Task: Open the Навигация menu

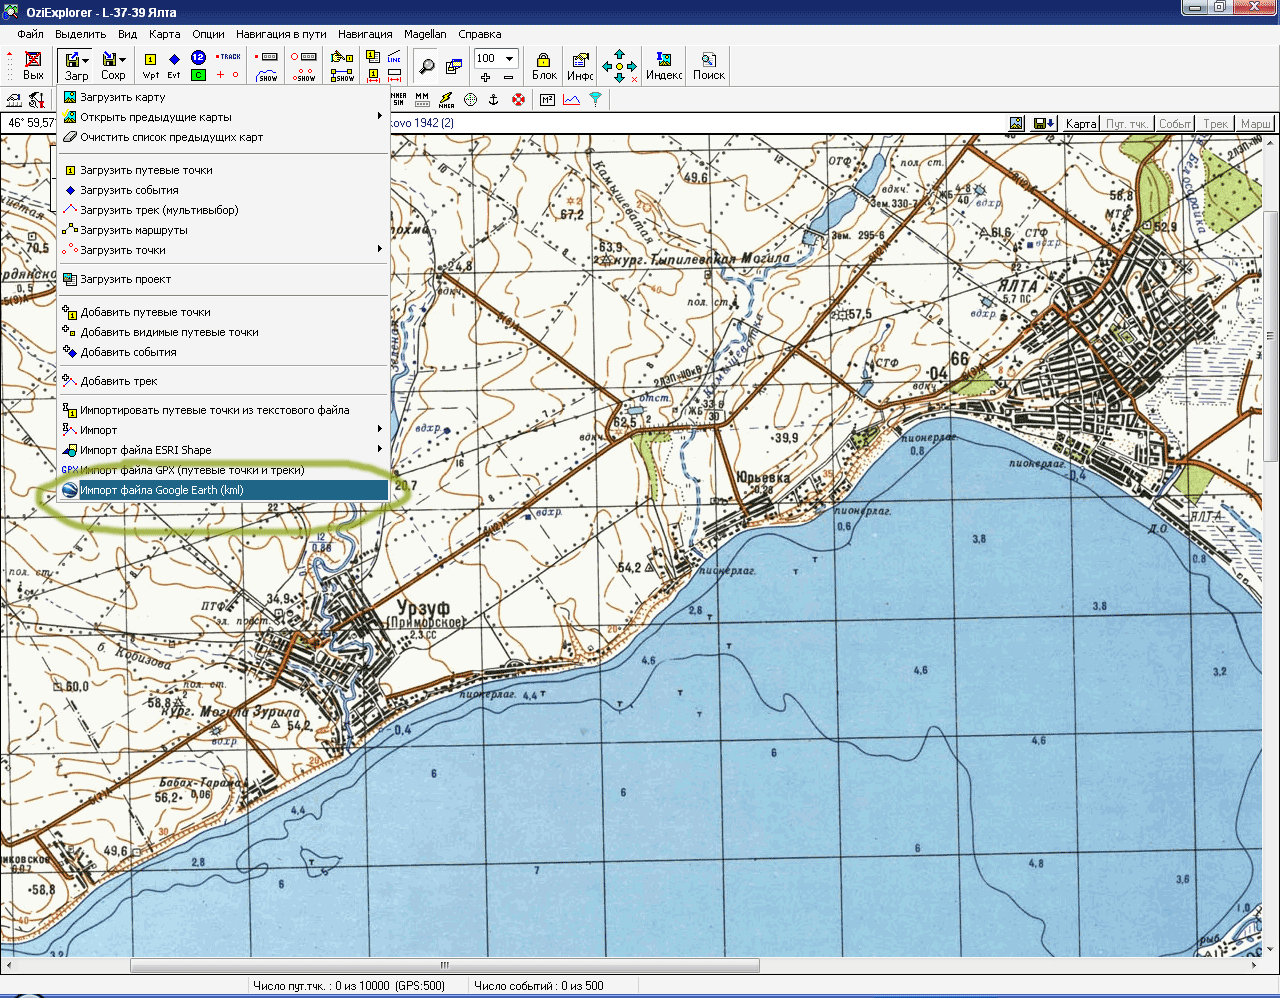Action: (365, 34)
